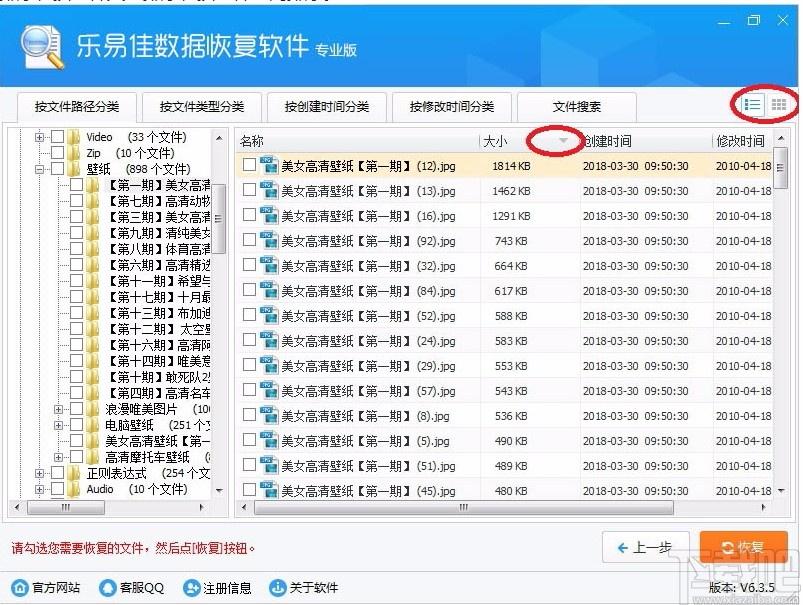Tick the 壁纸 folder checkbox
Viewport: 803px width, 605px height.
coord(57,168)
